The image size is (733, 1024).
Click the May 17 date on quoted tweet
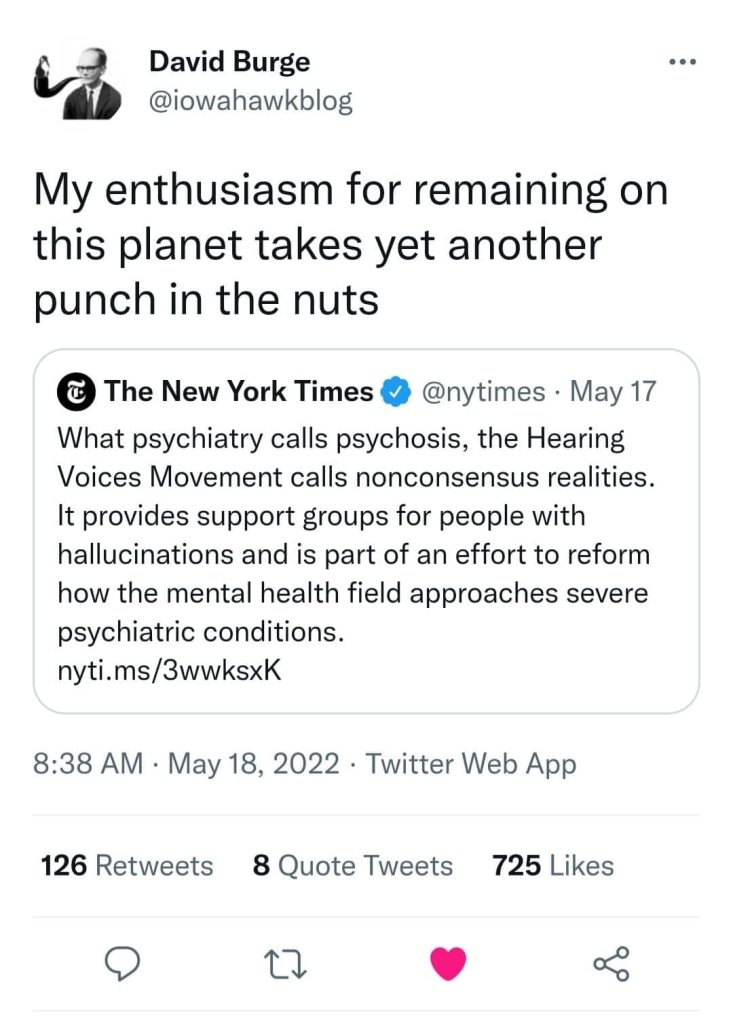click(612, 392)
